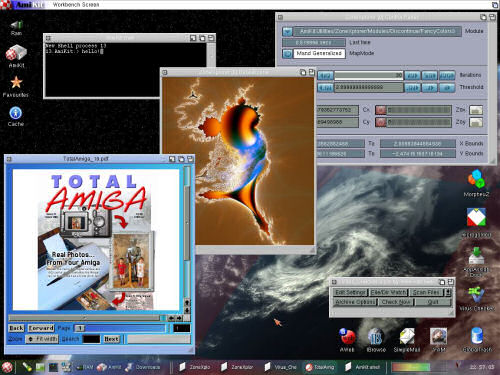Switch to first ZoneXplorer task in taskbar
Viewport: 500px width, 375px height.
[x=195, y=367]
